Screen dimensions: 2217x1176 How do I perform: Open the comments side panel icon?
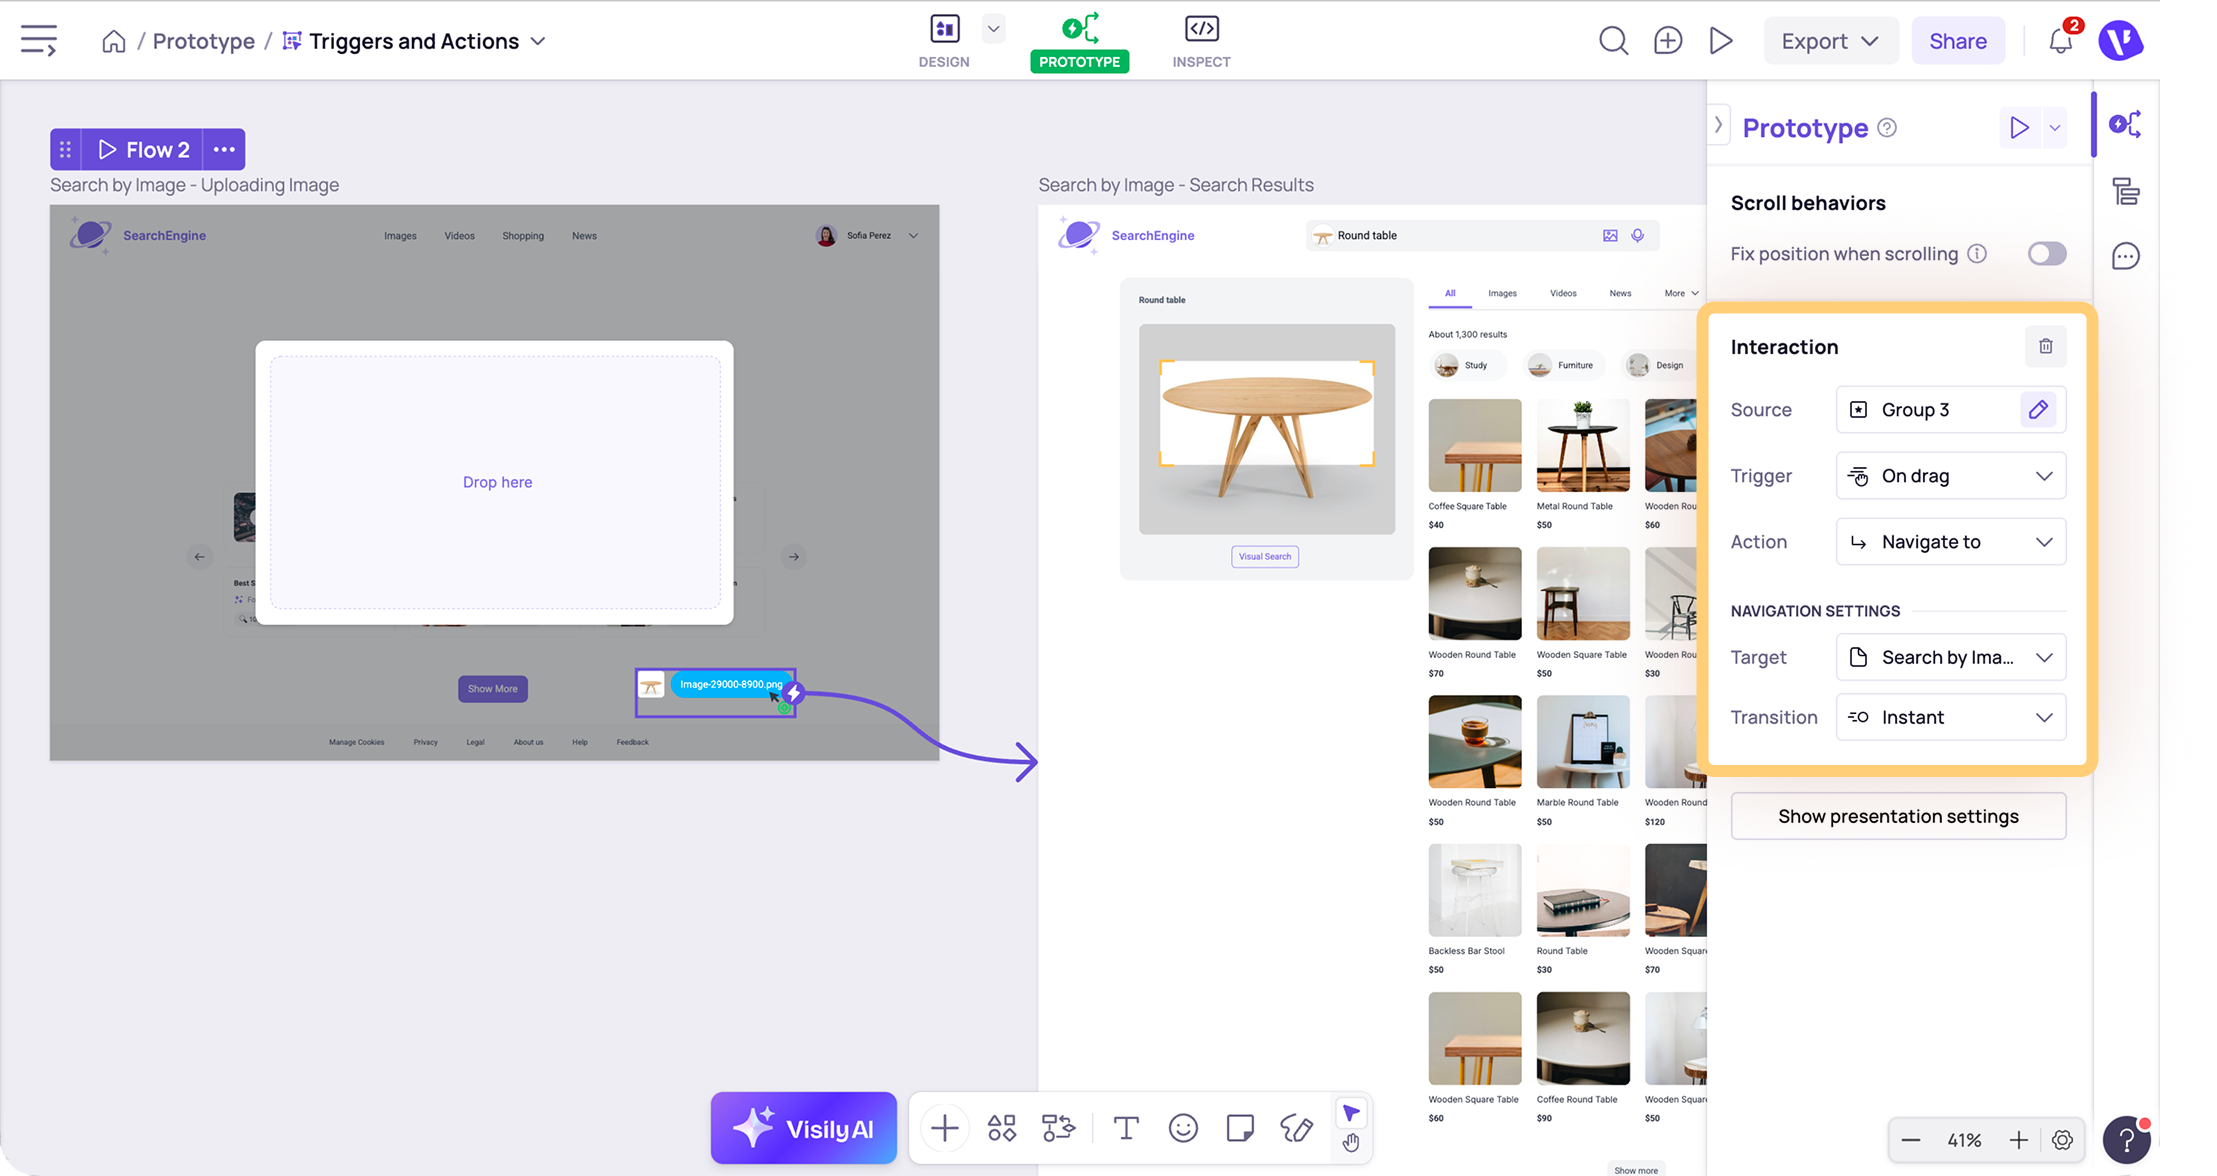[2125, 256]
